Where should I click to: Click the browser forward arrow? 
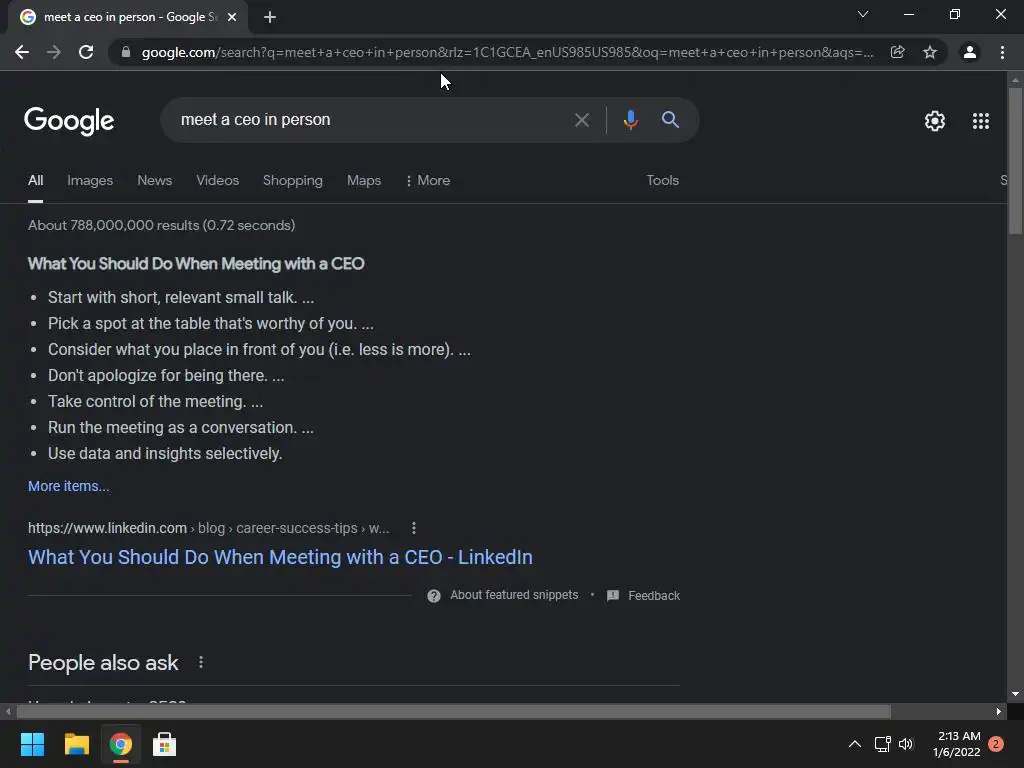pos(54,52)
